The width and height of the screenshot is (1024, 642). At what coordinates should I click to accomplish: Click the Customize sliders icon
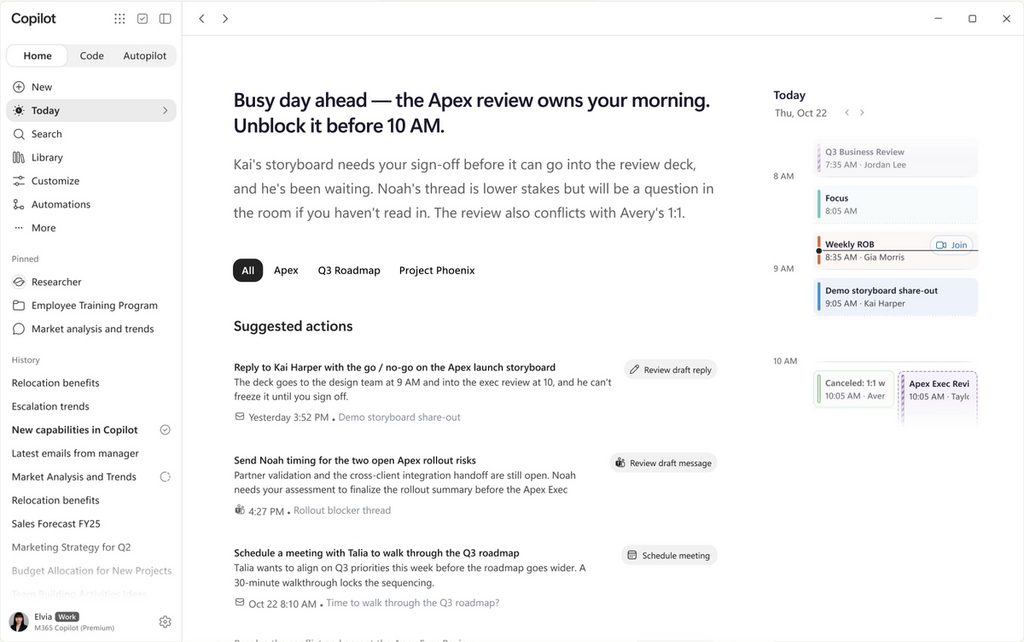[x=19, y=181]
